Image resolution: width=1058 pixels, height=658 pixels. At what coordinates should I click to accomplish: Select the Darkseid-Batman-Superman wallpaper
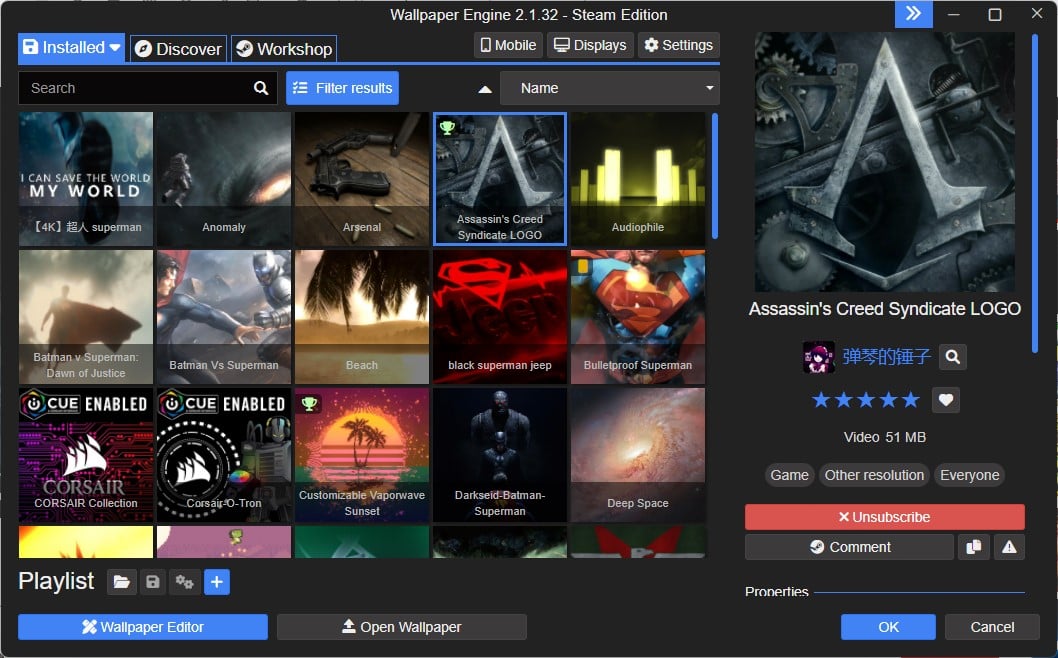[x=500, y=455]
